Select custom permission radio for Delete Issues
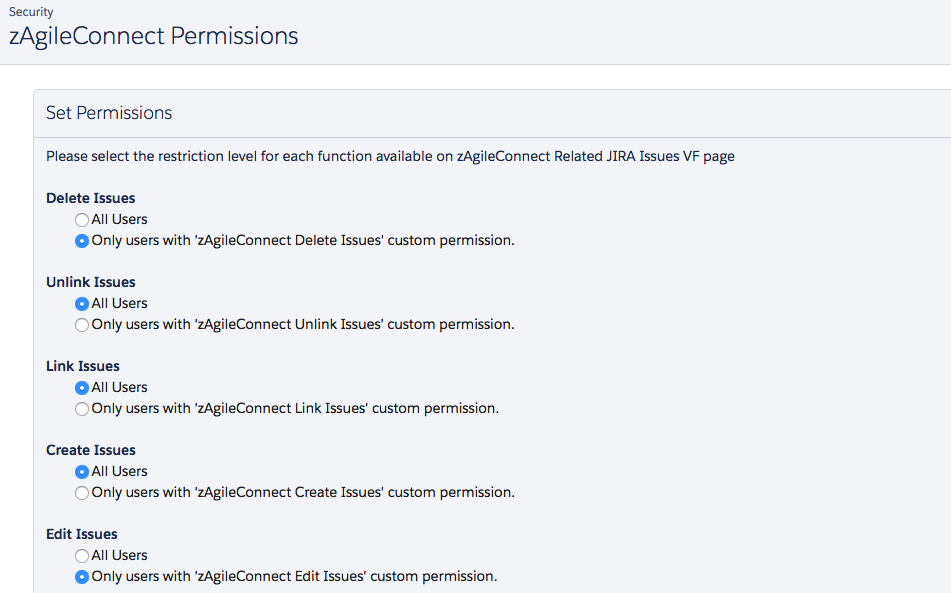 [82, 241]
